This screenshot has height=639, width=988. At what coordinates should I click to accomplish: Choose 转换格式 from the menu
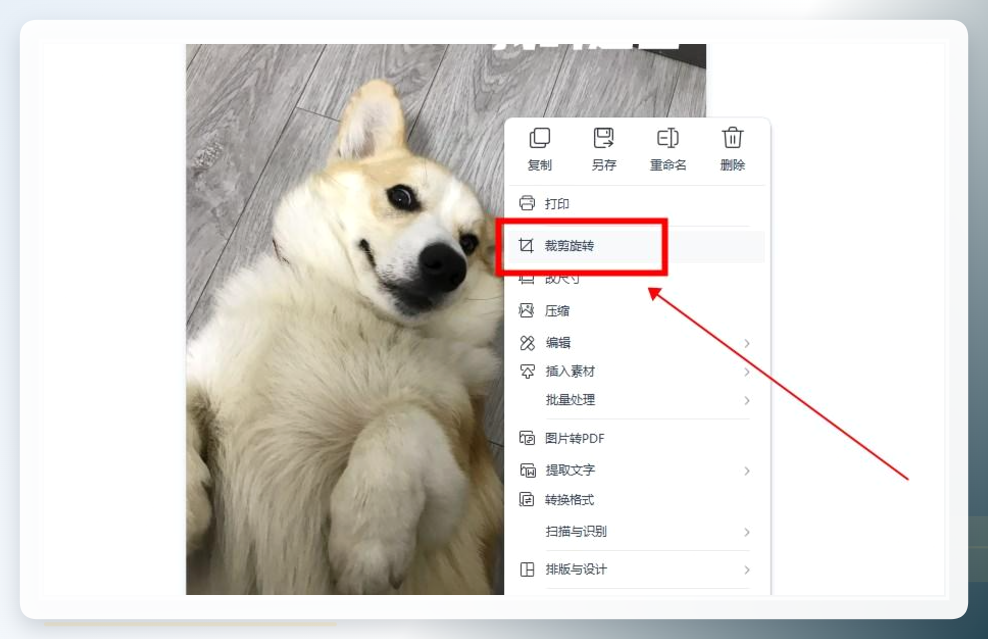(x=636, y=500)
